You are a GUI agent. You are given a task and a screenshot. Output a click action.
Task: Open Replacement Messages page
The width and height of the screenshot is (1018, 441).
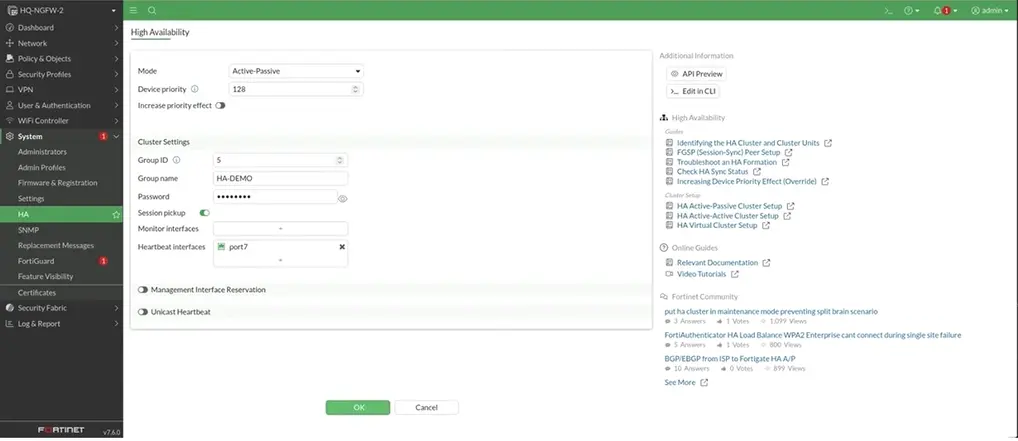56,246
